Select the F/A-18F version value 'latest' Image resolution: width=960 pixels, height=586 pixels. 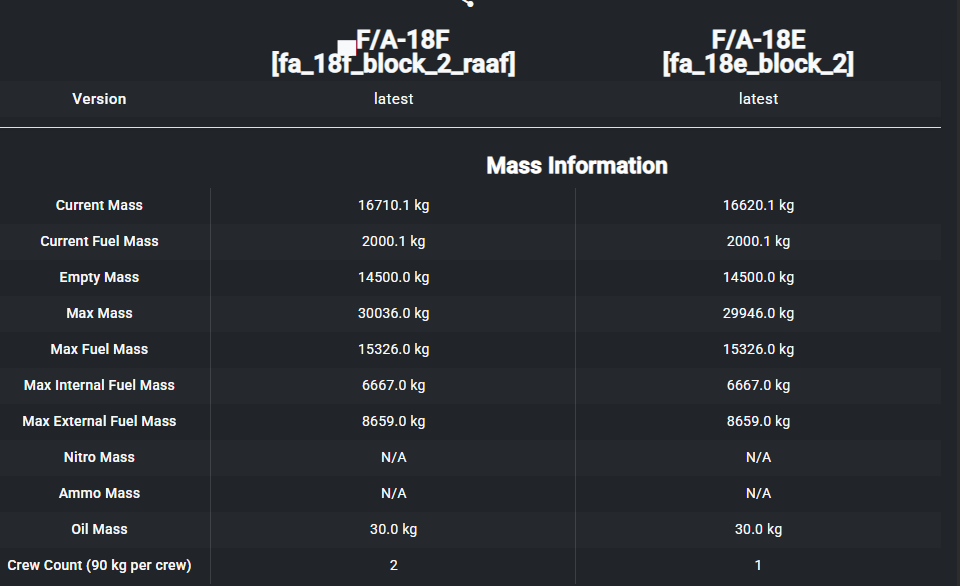coord(393,99)
